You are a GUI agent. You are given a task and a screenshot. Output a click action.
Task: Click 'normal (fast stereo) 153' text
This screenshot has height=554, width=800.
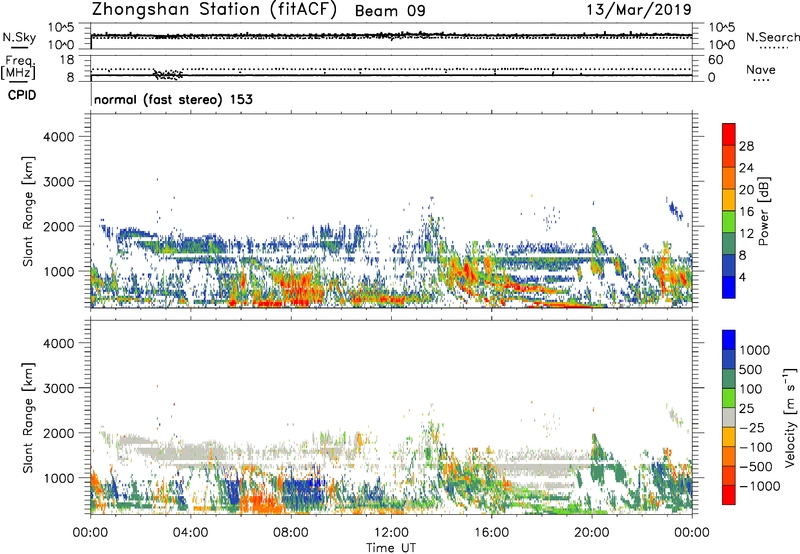(173, 99)
